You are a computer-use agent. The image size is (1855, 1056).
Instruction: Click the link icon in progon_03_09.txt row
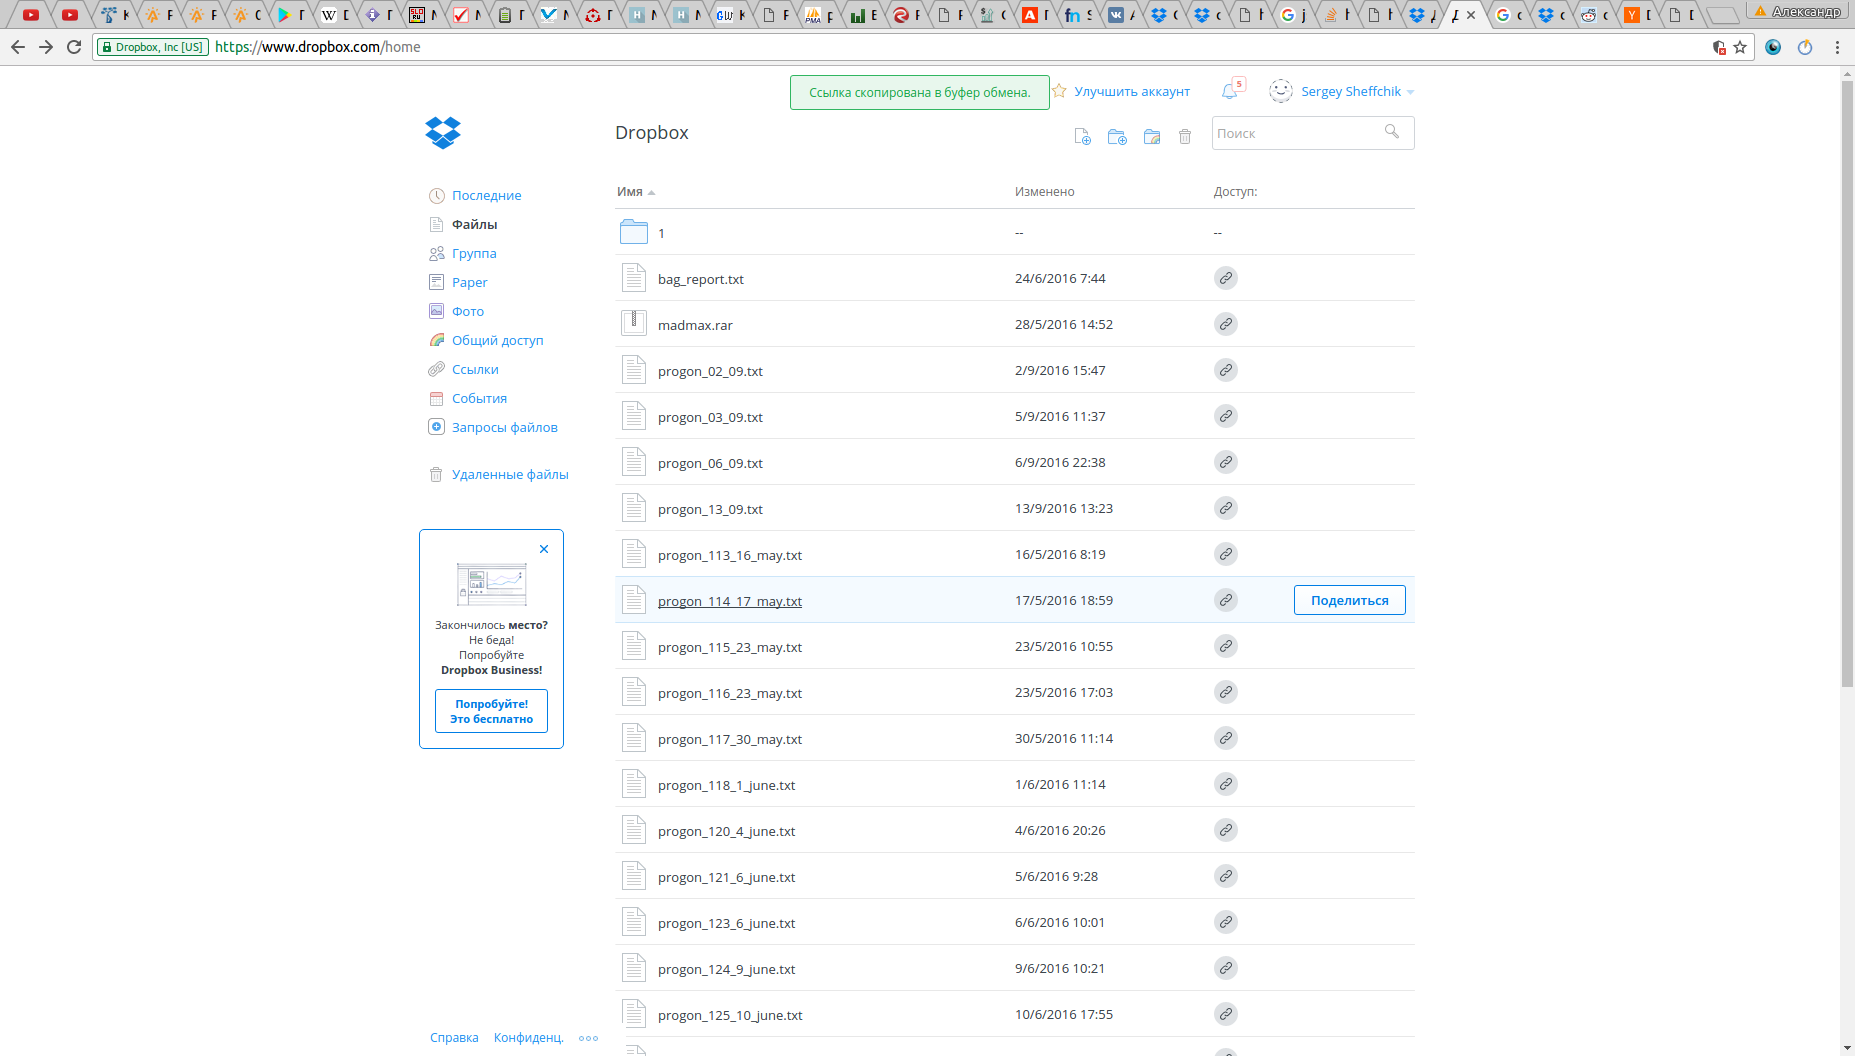[1226, 416]
